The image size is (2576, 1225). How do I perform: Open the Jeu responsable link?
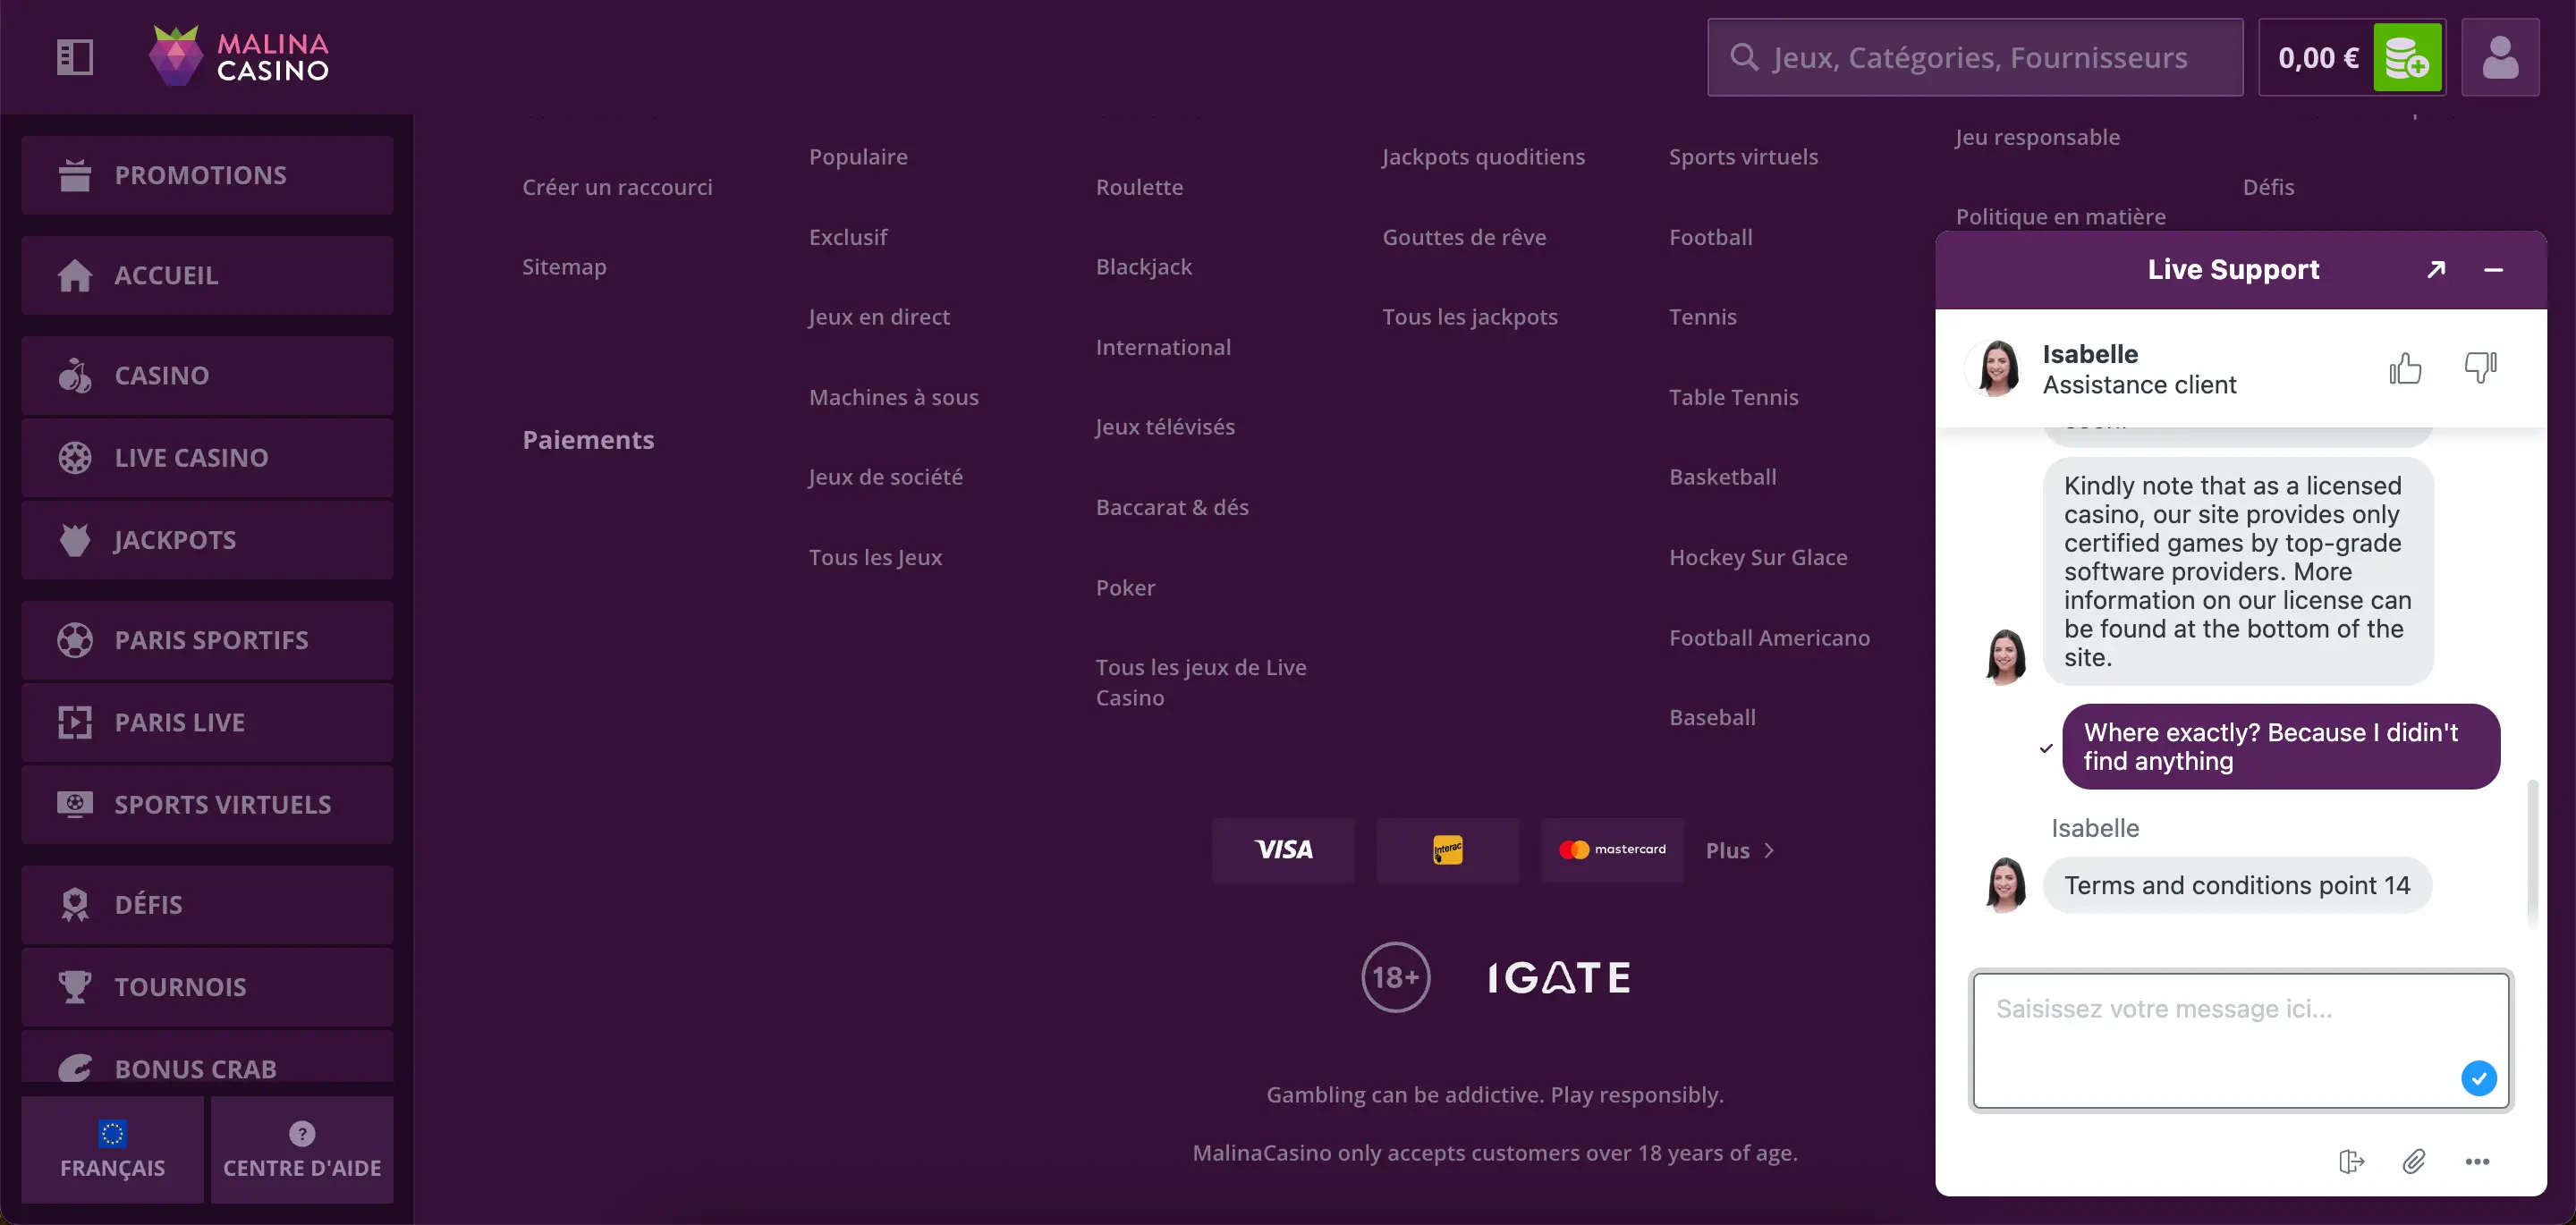[2037, 137]
